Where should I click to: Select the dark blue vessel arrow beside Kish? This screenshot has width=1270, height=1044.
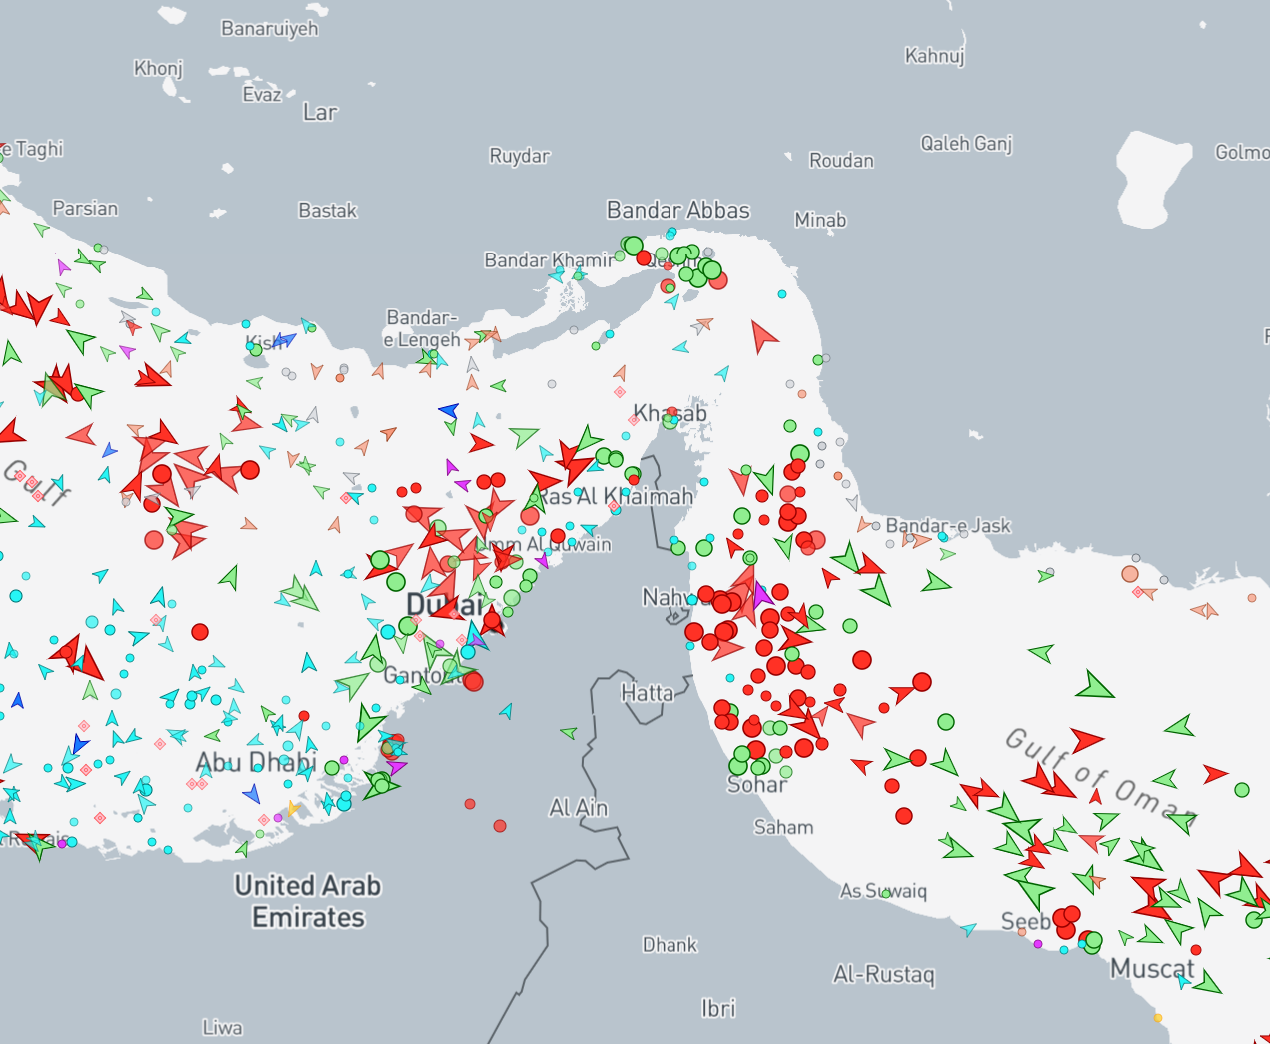tap(285, 340)
